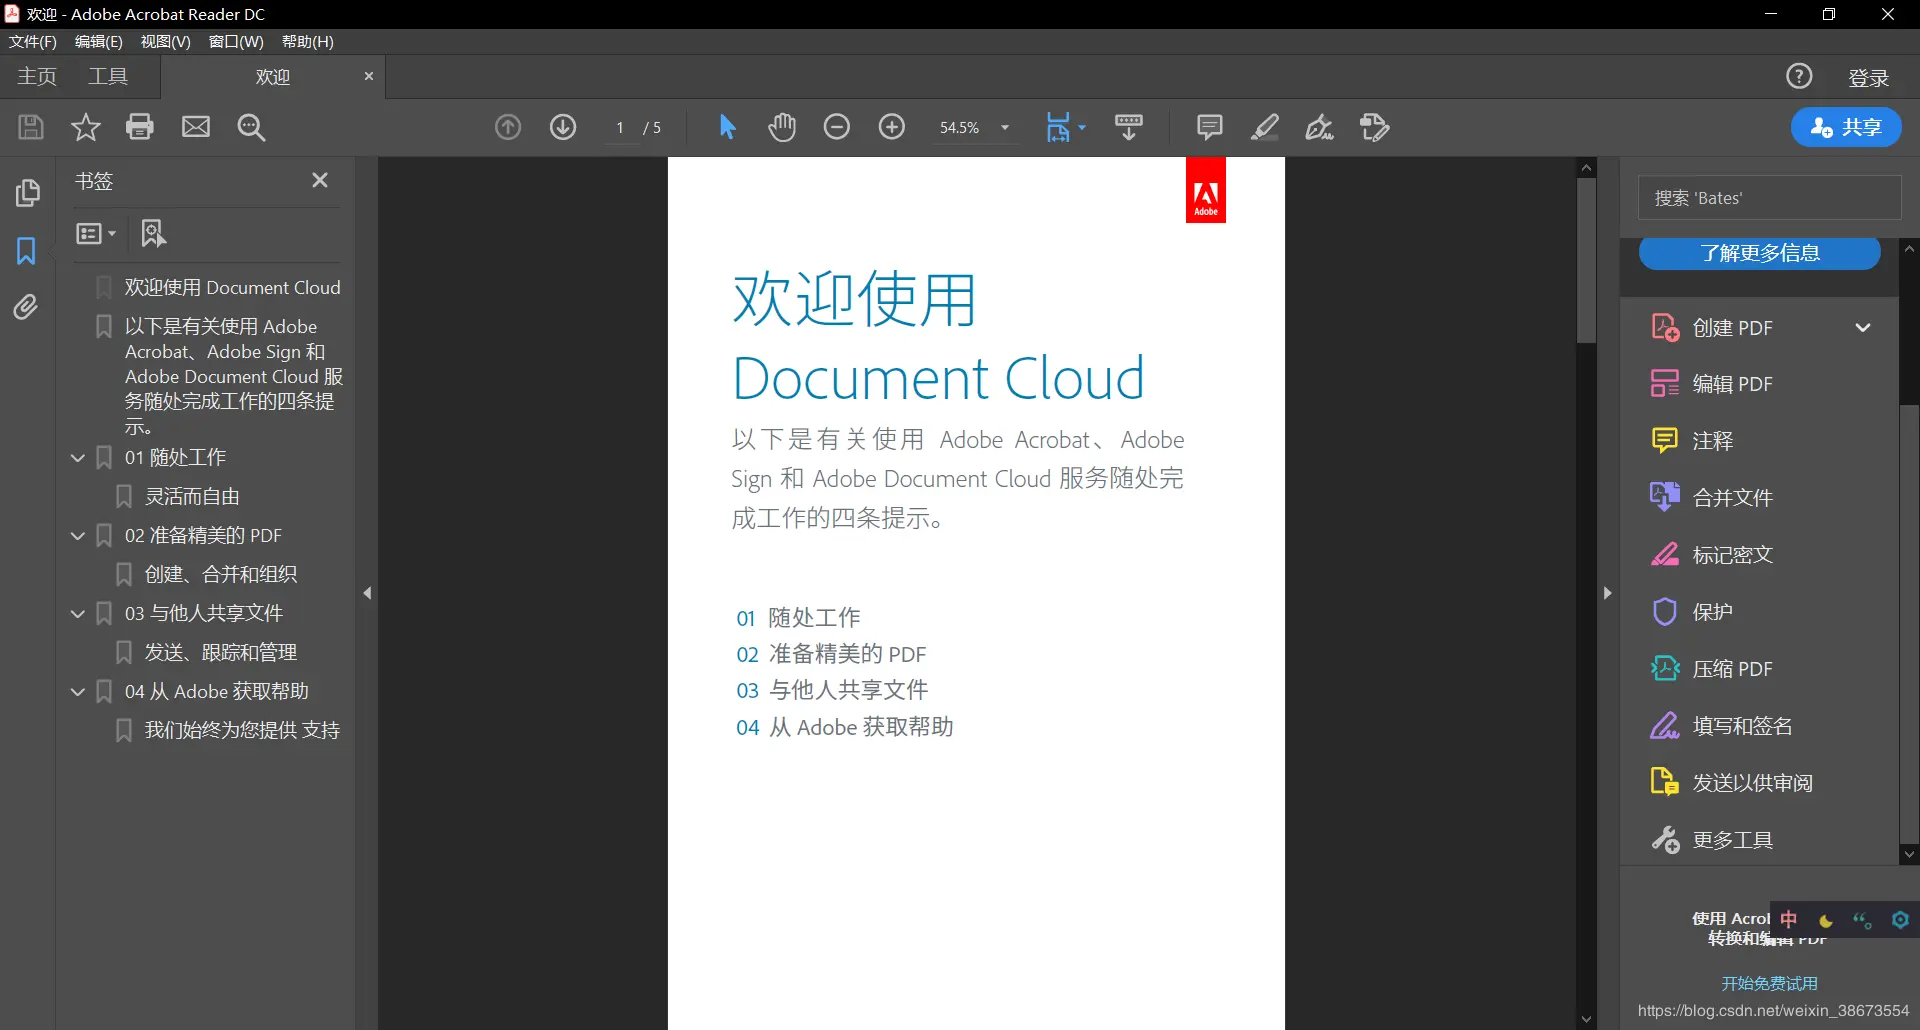Open the Help question mark icon
Image resolution: width=1920 pixels, height=1030 pixels.
pyautogui.click(x=1799, y=76)
